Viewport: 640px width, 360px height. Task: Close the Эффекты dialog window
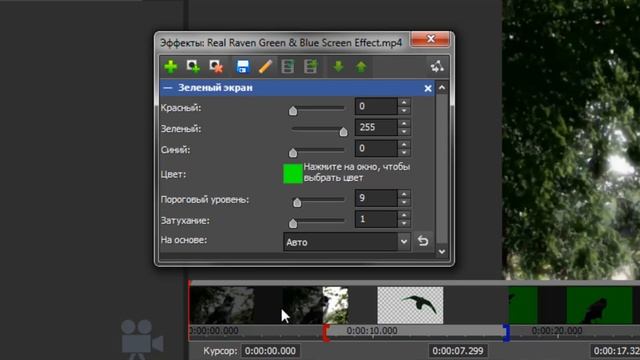pyautogui.click(x=430, y=39)
